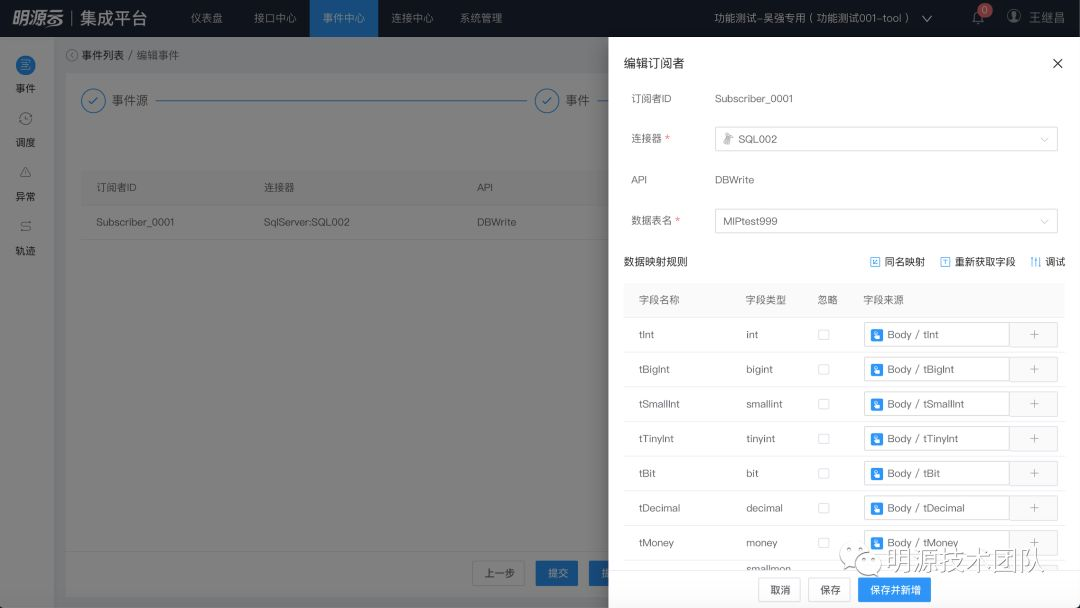Image resolution: width=1080 pixels, height=608 pixels.
Task: Click the 上一步 button
Action: [x=499, y=573]
